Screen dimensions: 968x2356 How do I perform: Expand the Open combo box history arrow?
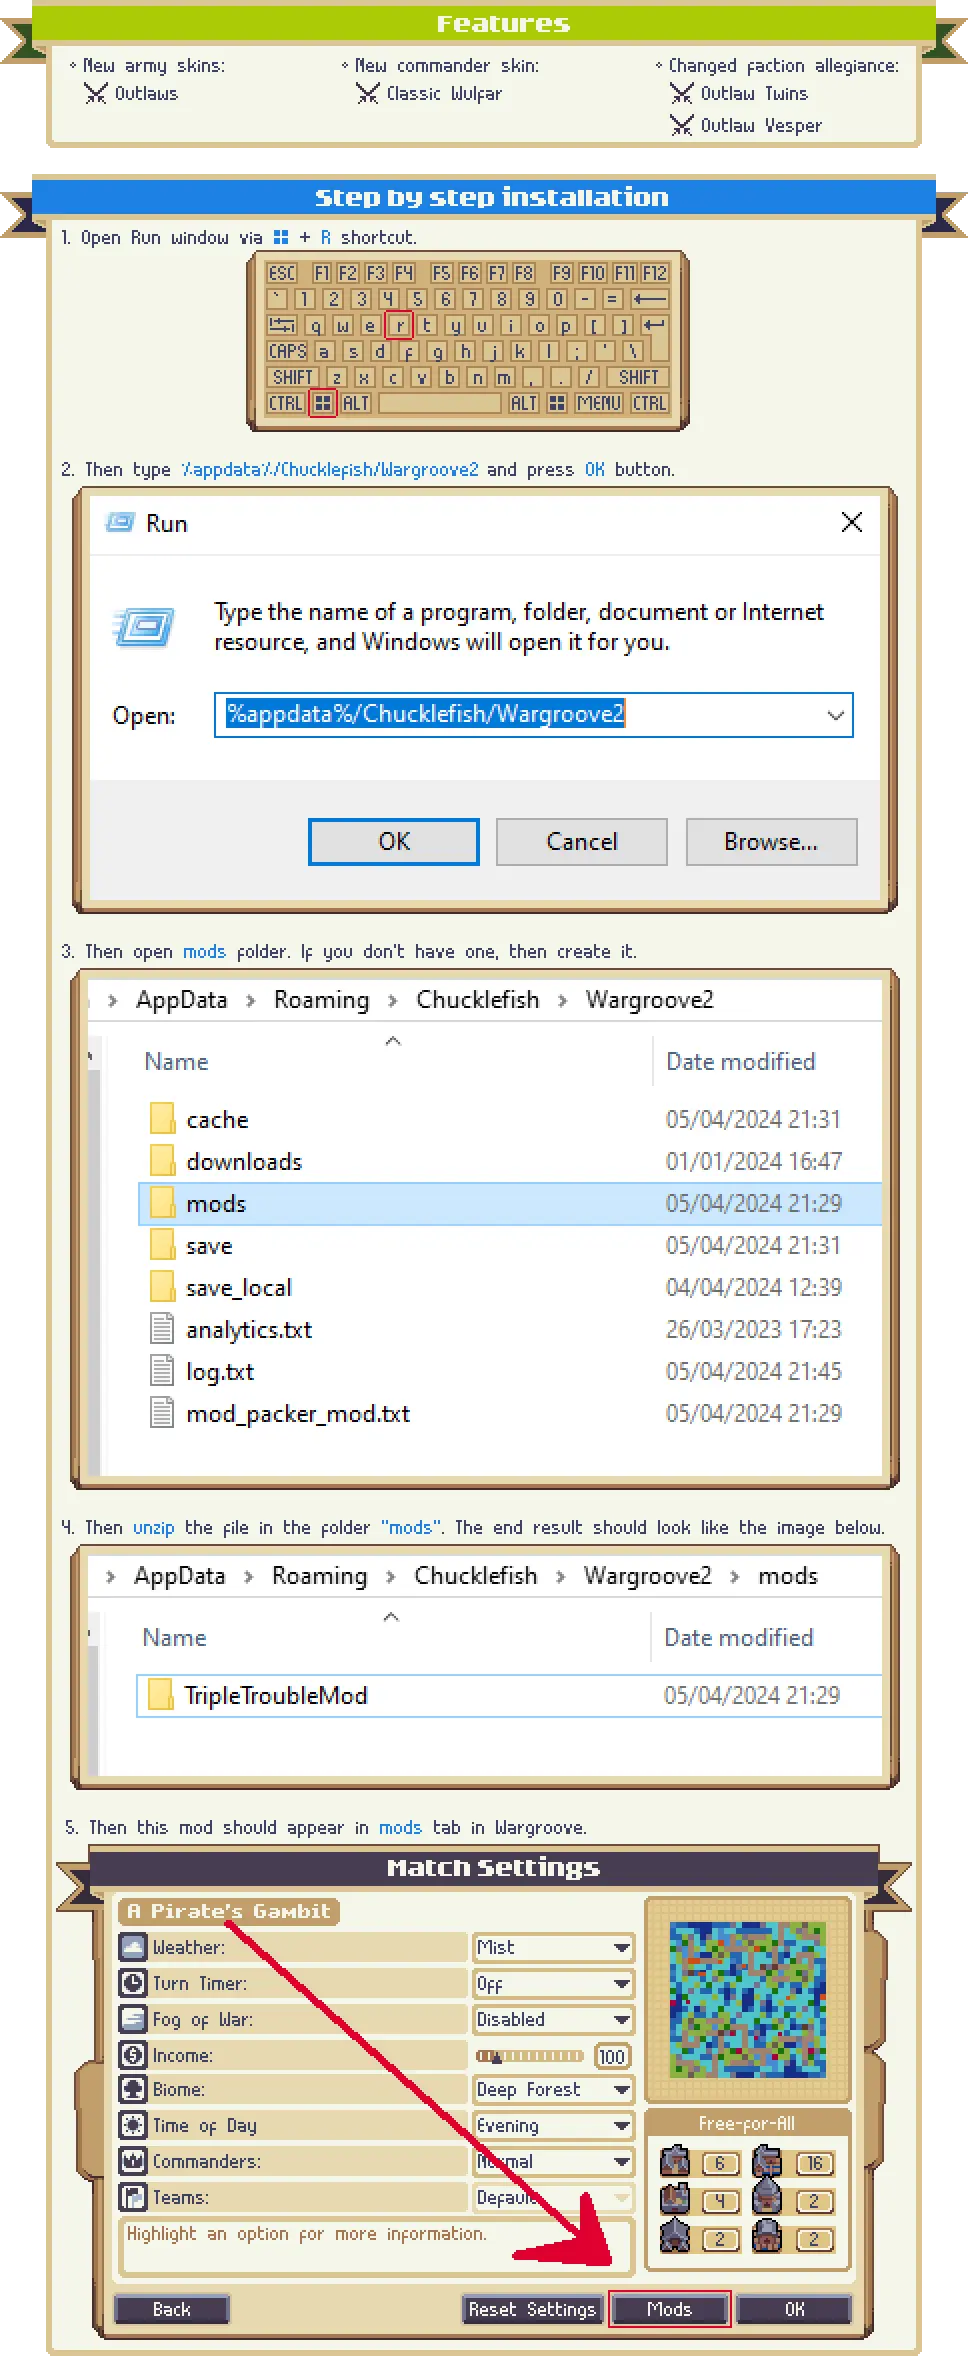click(x=836, y=715)
